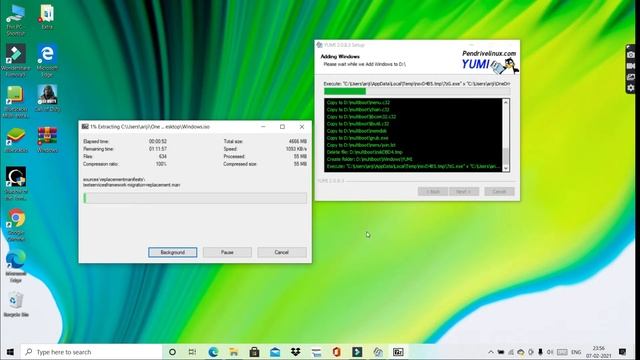Screen dimensions: 640x360
Task: Click the 'Elapsed time' label in 7-Zip
Action: pos(96,141)
